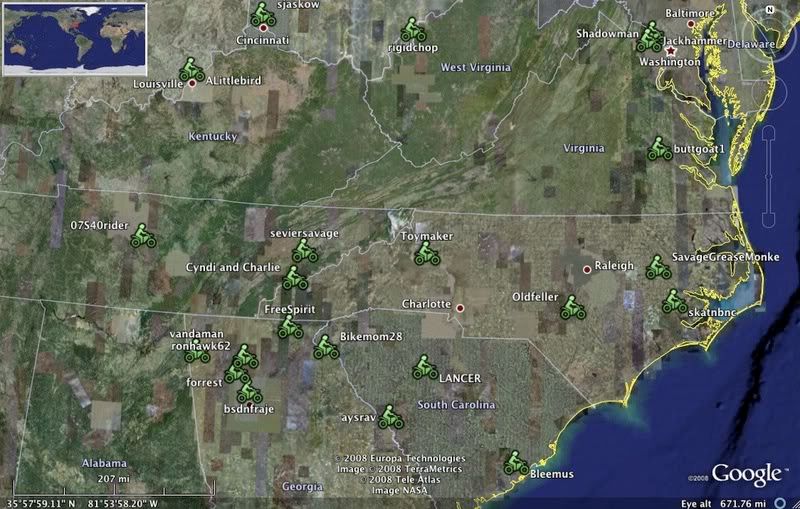Select the skatnbnc motorcycle placemark
This screenshot has height=509, width=800.
(x=674, y=301)
